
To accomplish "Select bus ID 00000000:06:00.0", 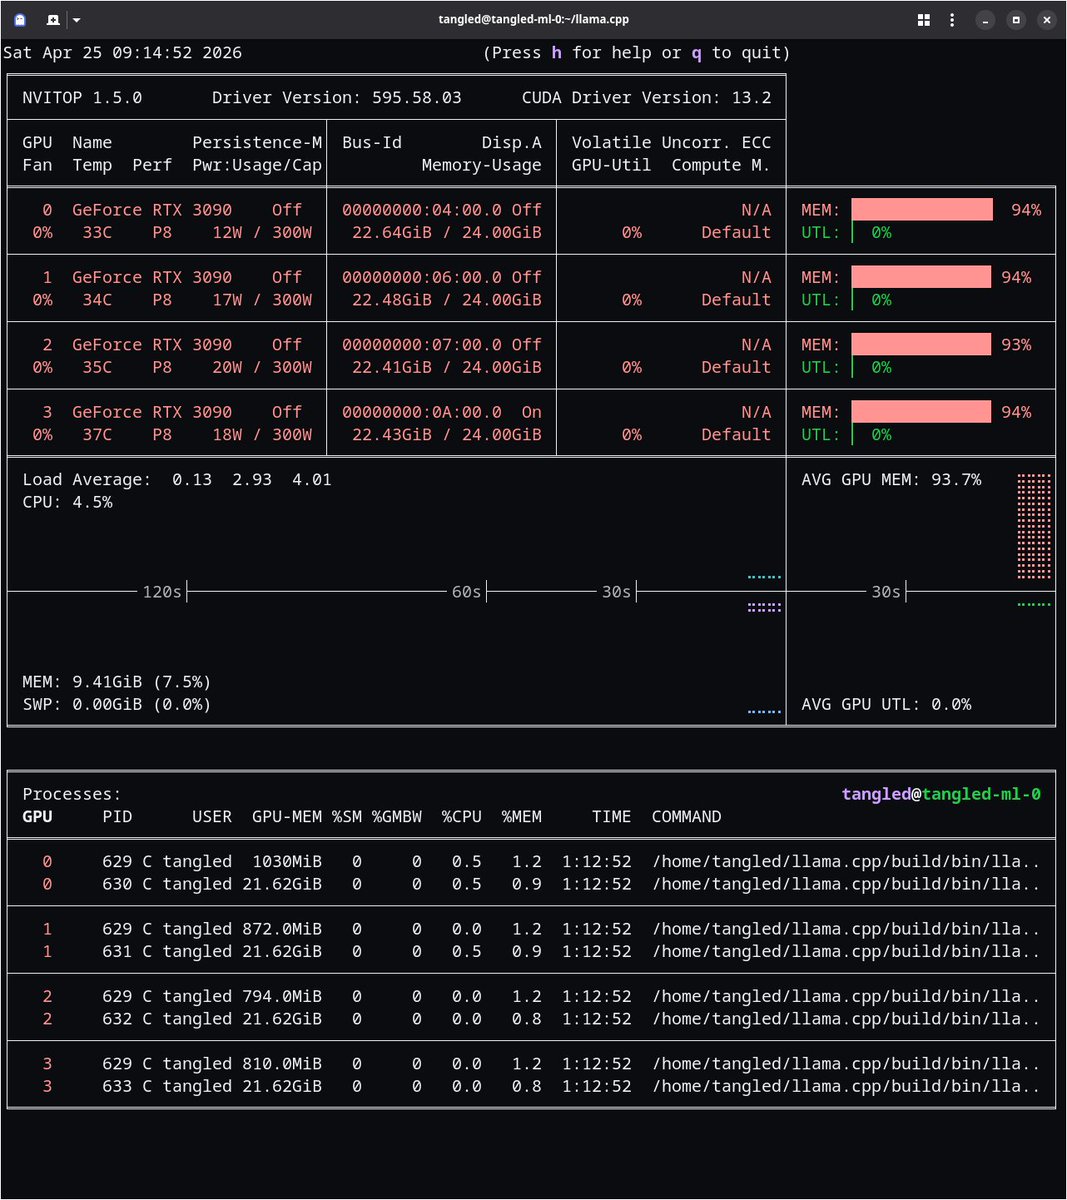I will pos(422,278).
